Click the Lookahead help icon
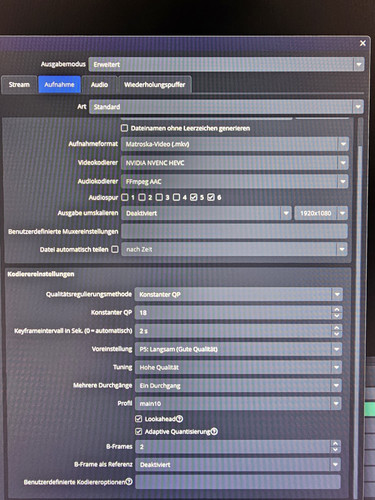375x500 pixels. coord(179,419)
